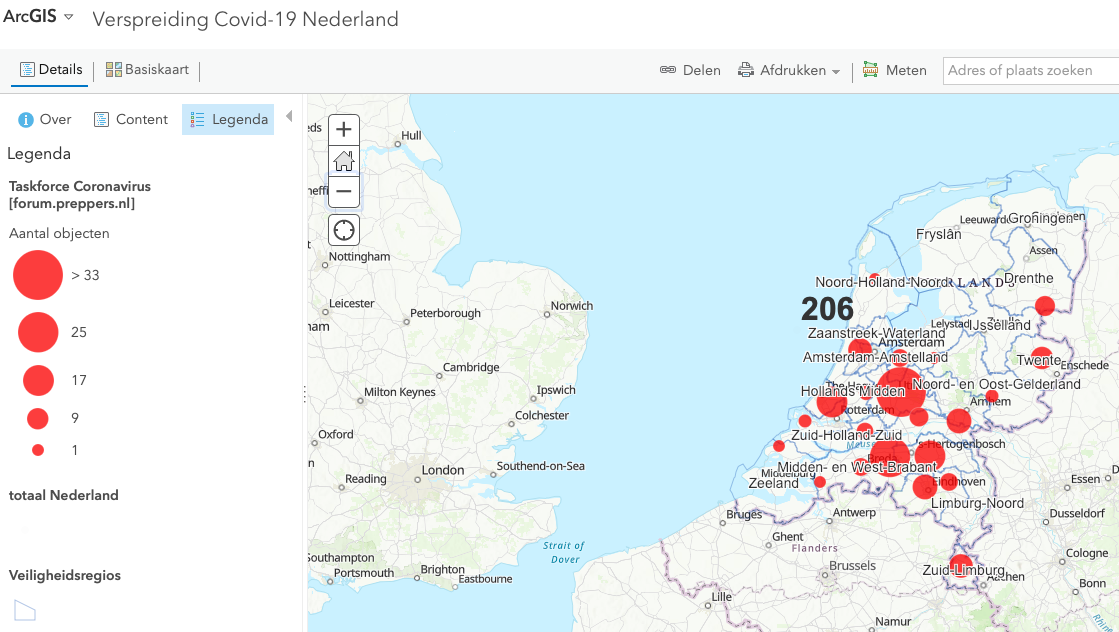Focus the address or place search field
This screenshot has width=1119, height=632.
[1031, 71]
